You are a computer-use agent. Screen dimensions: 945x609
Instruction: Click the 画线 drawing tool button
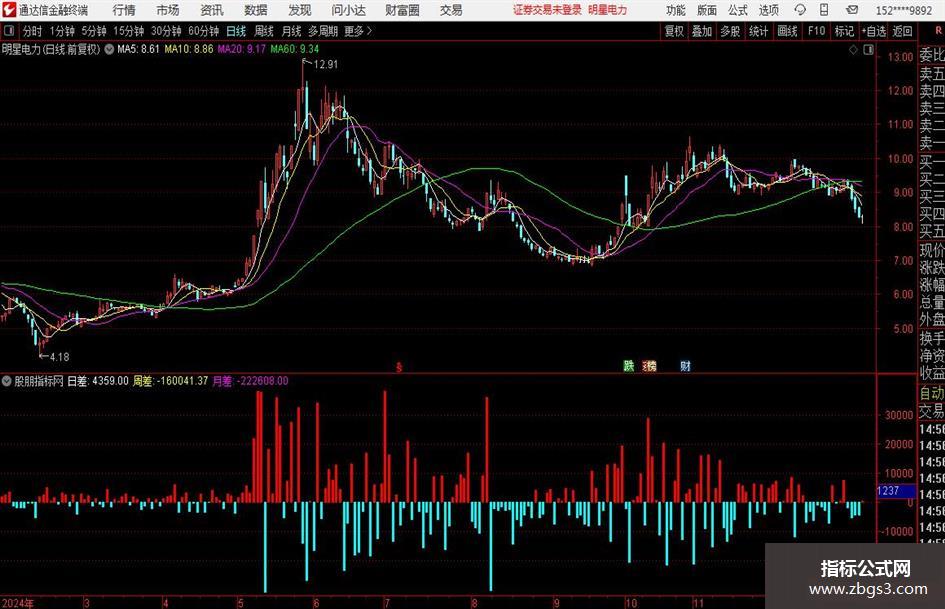pos(787,31)
